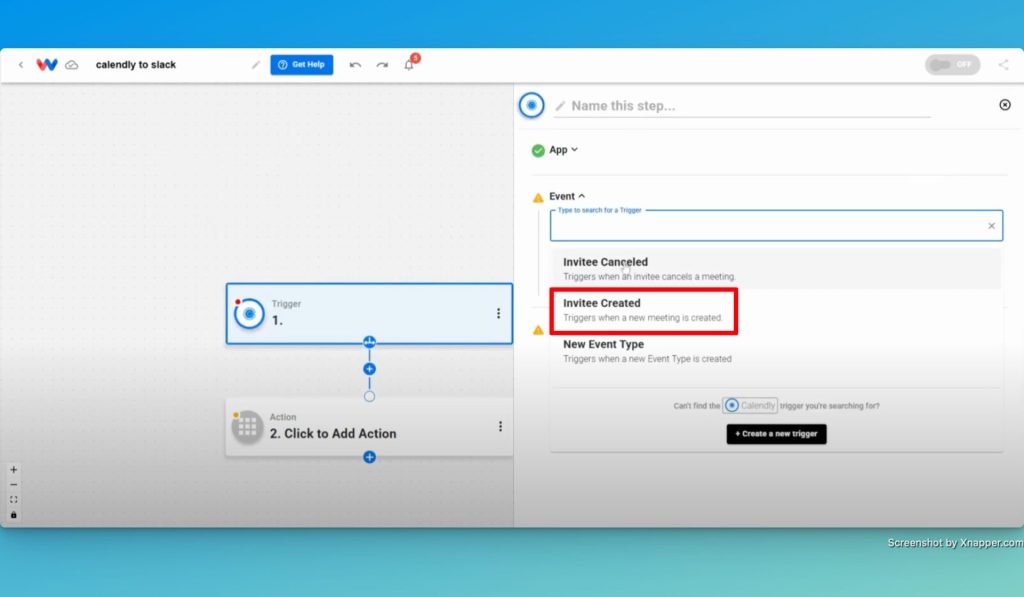Close the step configuration panel
This screenshot has height=597, width=1024.
tap(1005, 105)
